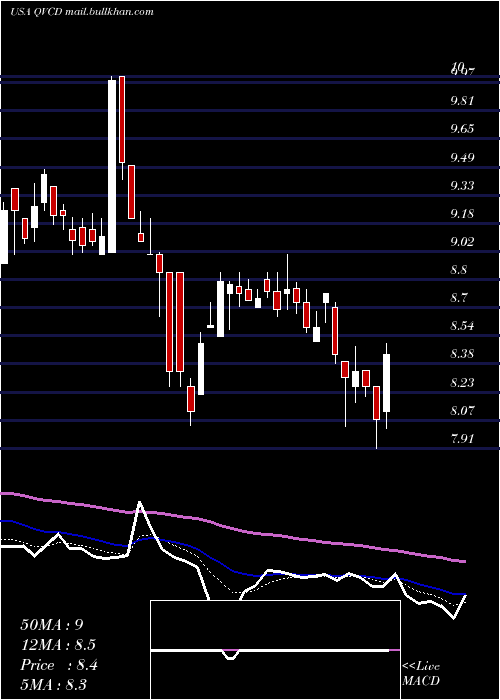Click the '50MA : 9' indicator text

(52, 625)
